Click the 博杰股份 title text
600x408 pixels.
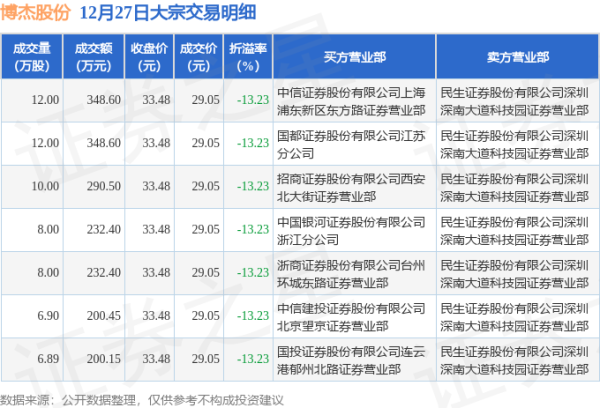point(35,13)
